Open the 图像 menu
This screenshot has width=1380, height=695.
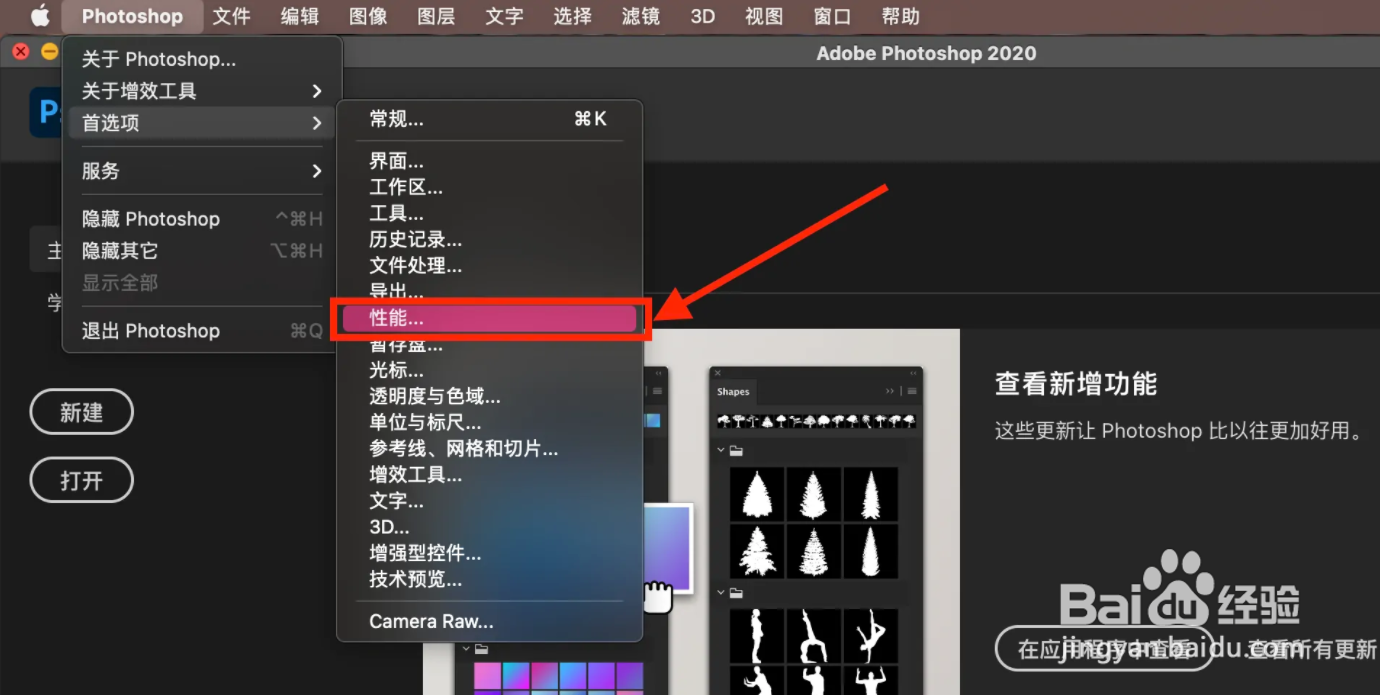(x=368, y=16)
